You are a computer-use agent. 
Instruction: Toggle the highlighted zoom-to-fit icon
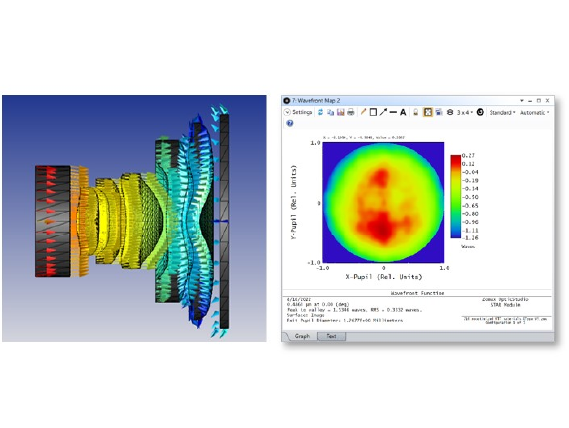click(x=428, y=112)
